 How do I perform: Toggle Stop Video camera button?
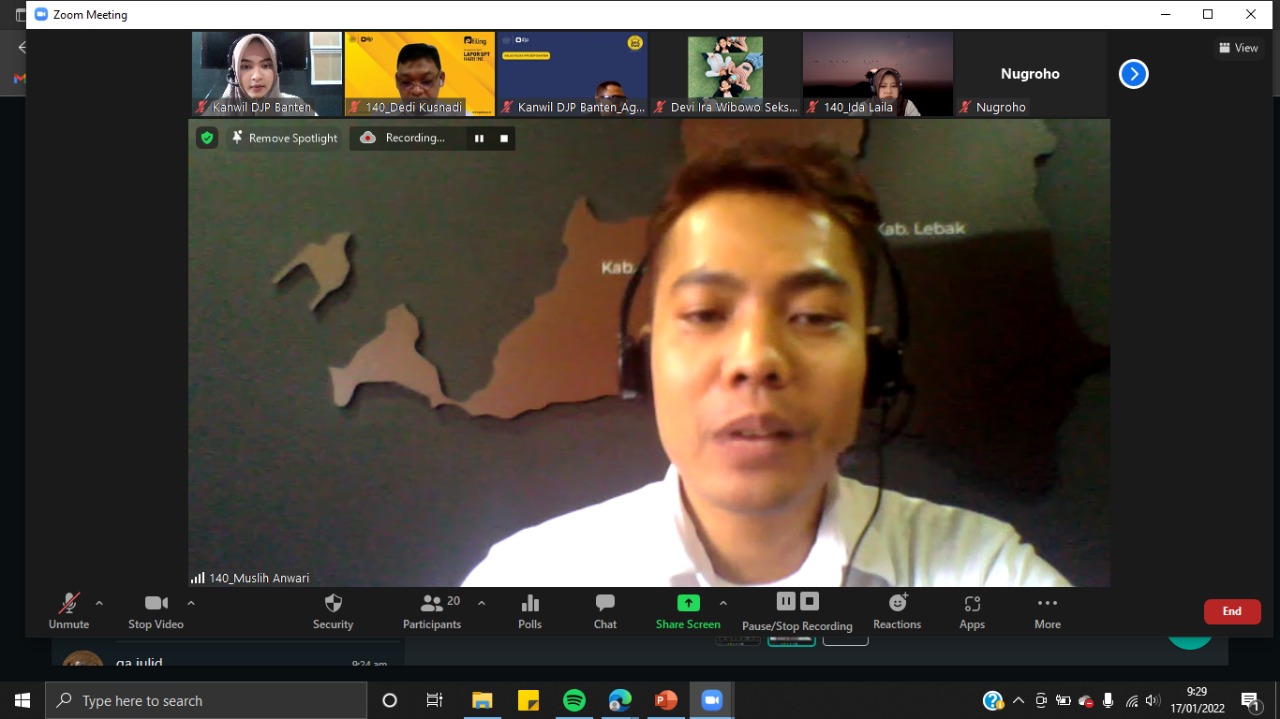156,604
